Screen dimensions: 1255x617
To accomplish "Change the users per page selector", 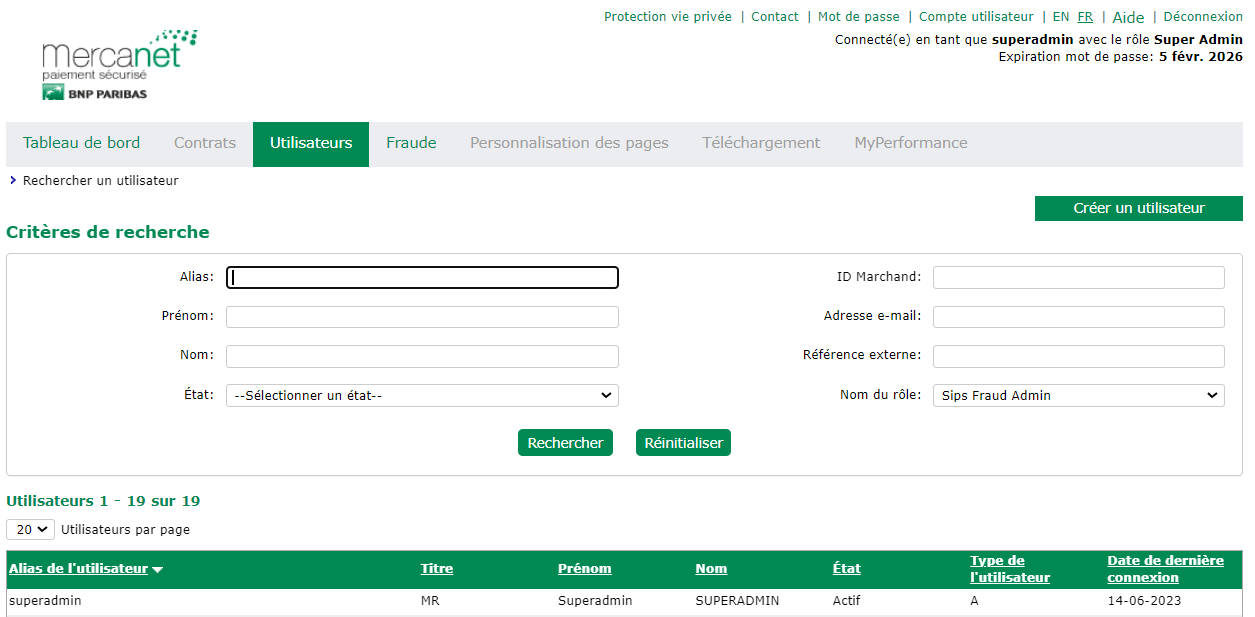I will (30, 530).
